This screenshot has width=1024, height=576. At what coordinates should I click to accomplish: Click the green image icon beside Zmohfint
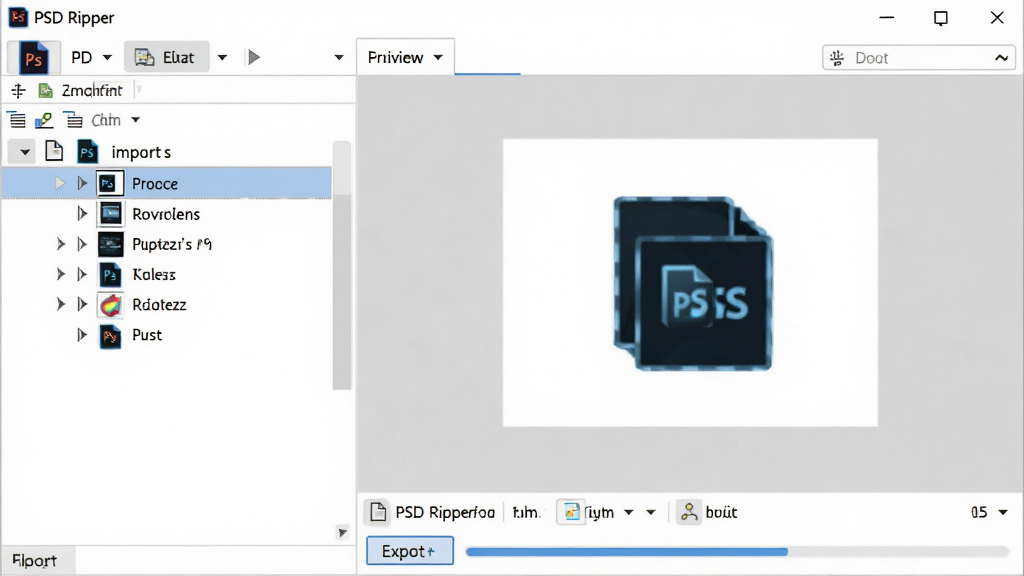[45, 91]
